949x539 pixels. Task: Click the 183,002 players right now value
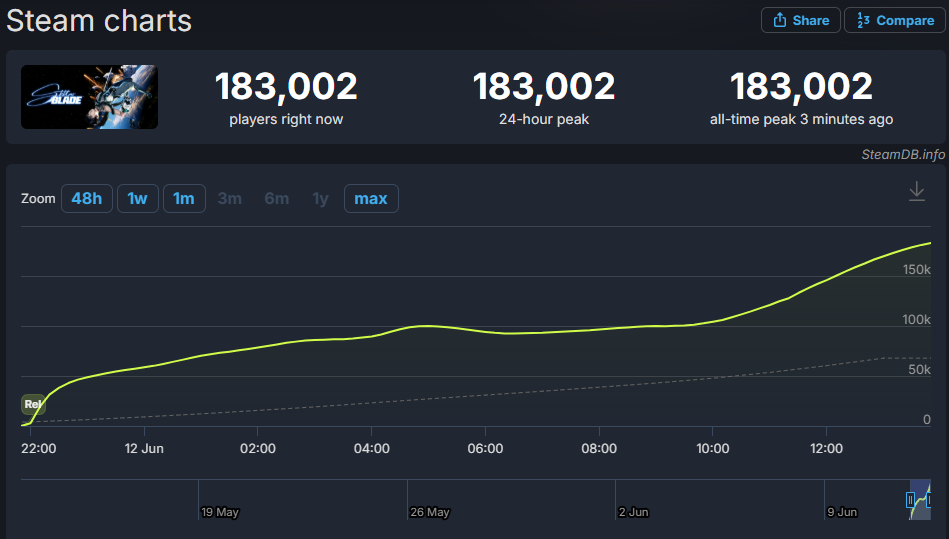pos(286,87)
